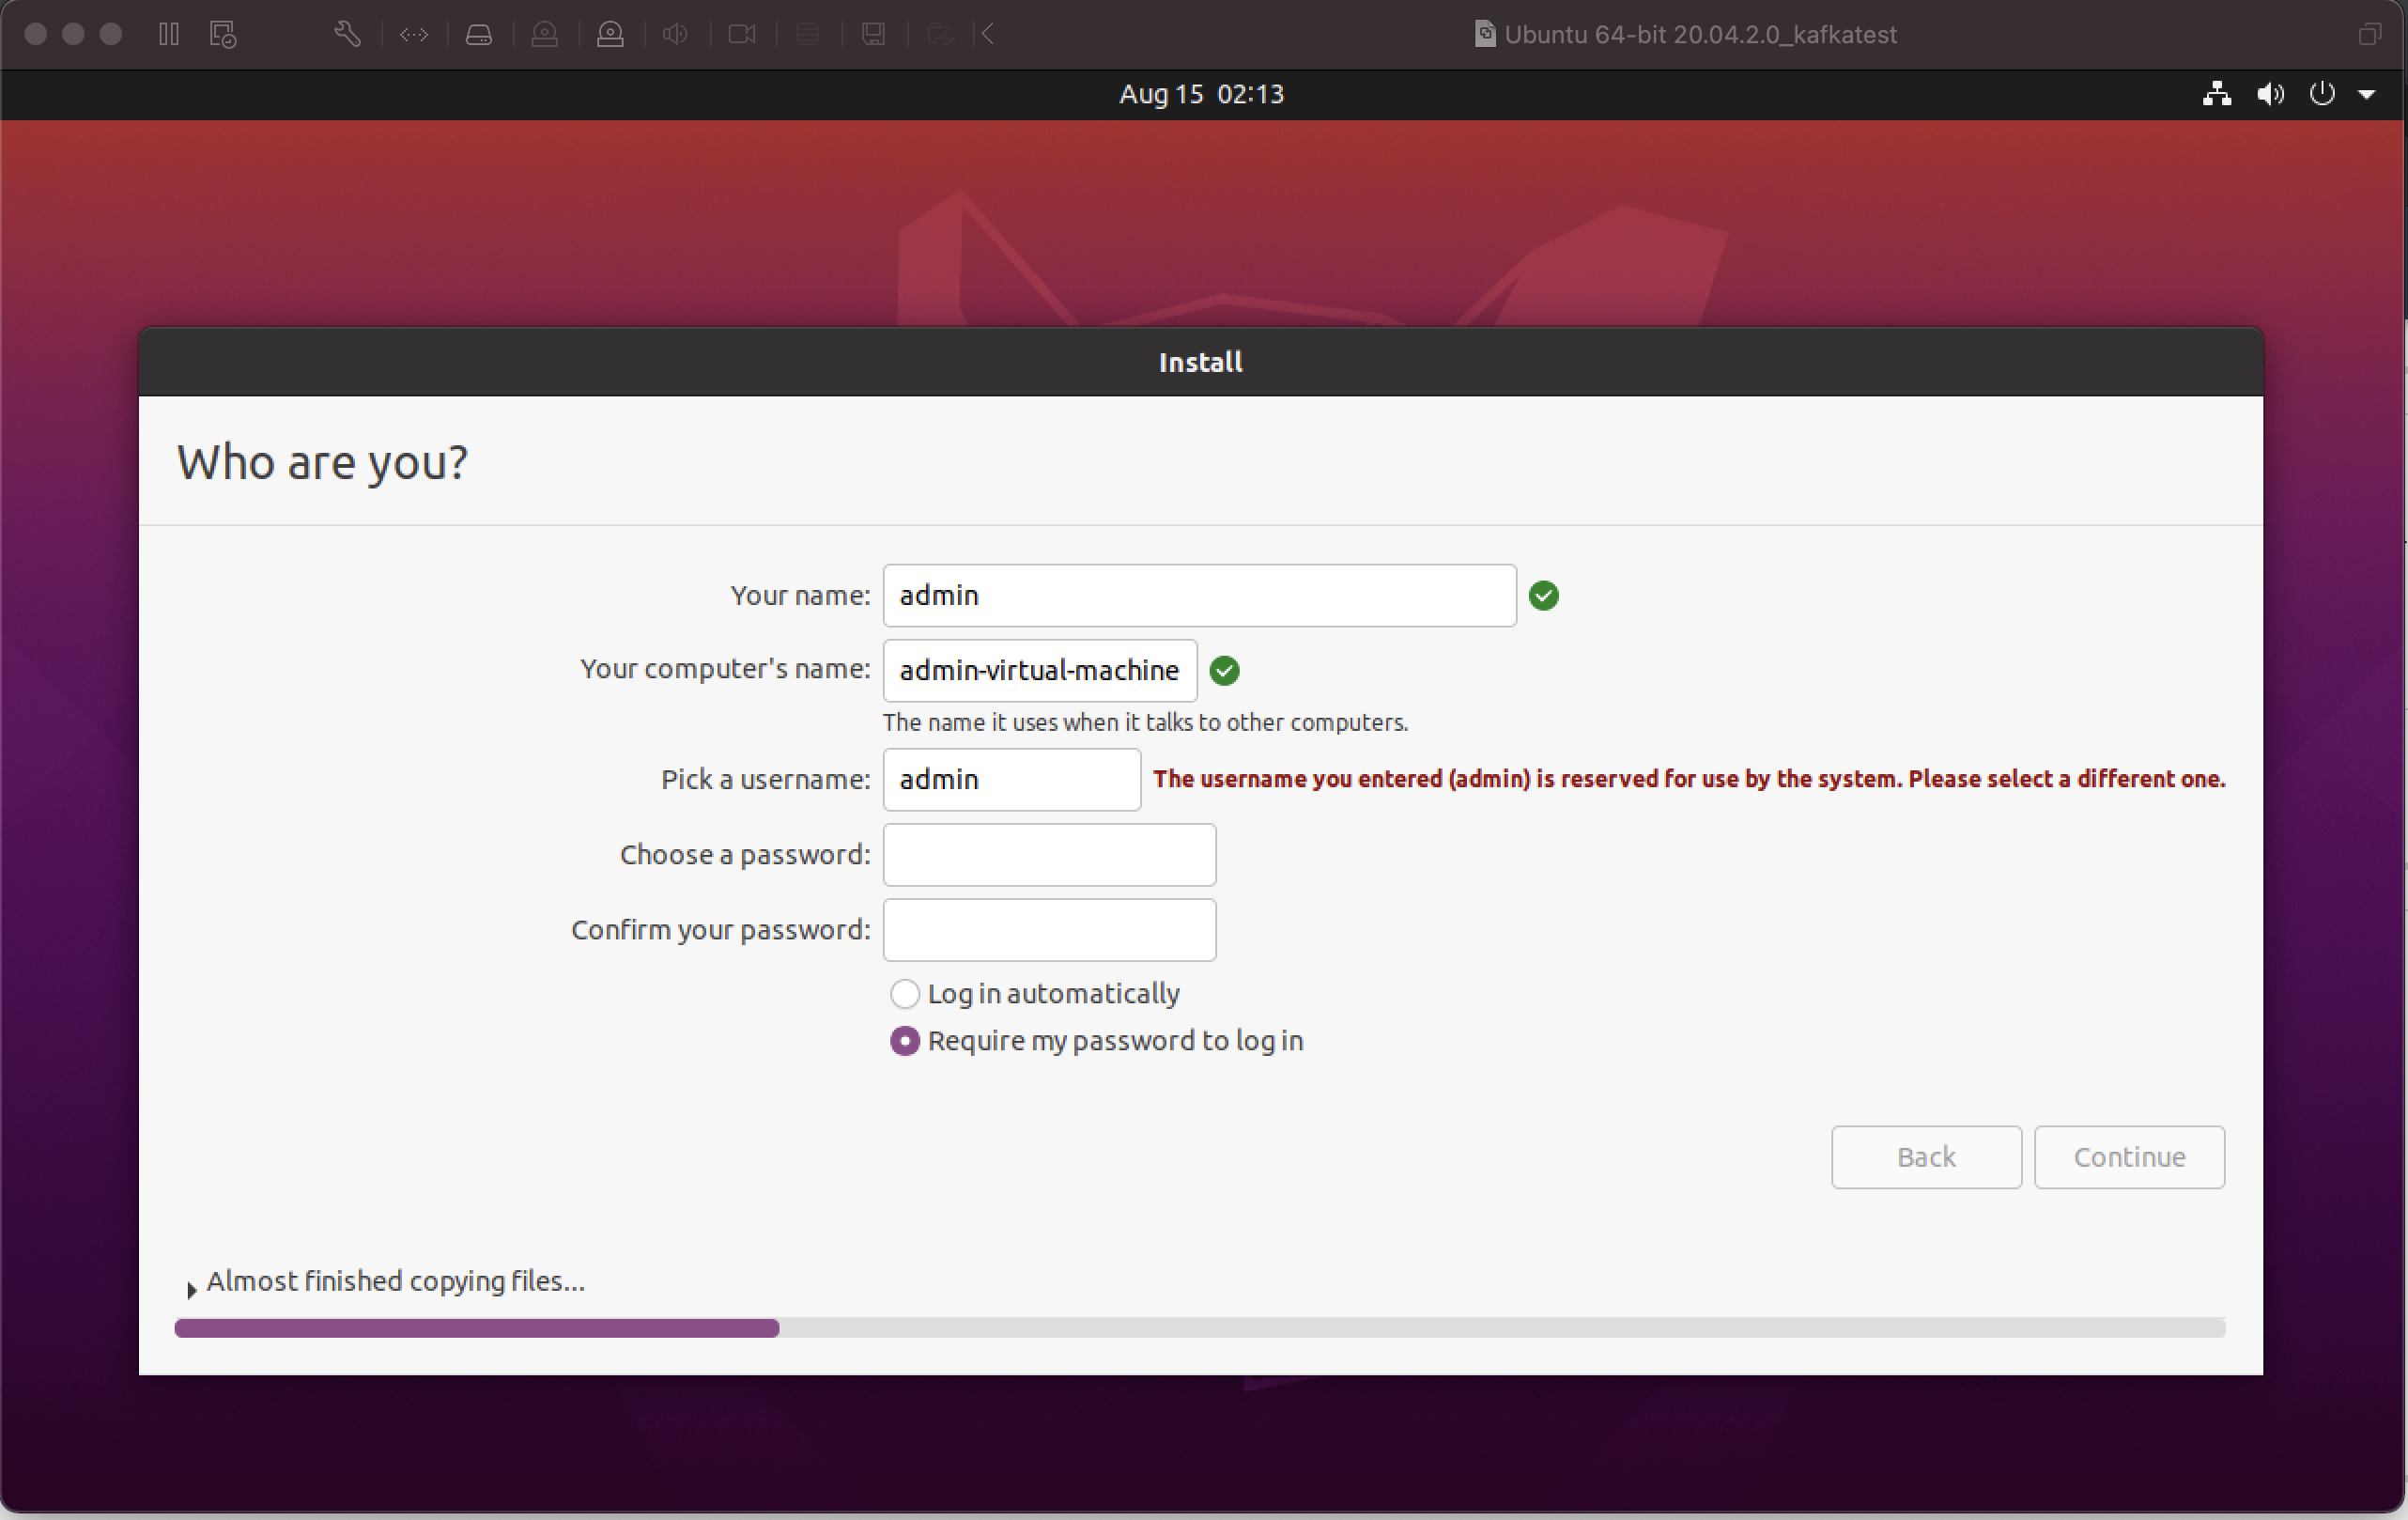The image size is (2408, 1520).
Task: Collapse the VM toolbar chevron
Action: [987, 34]
